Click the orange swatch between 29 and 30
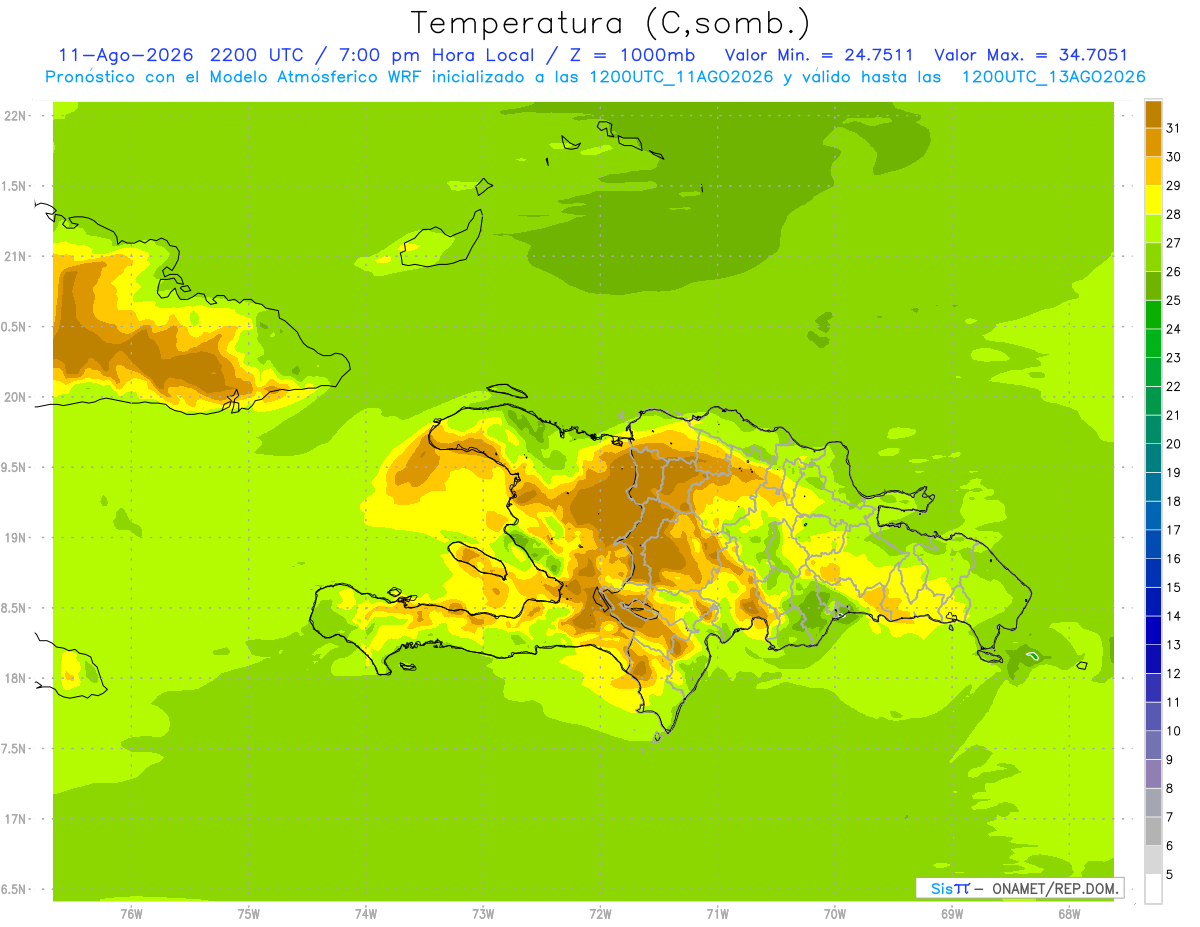 coord(1153,171)
